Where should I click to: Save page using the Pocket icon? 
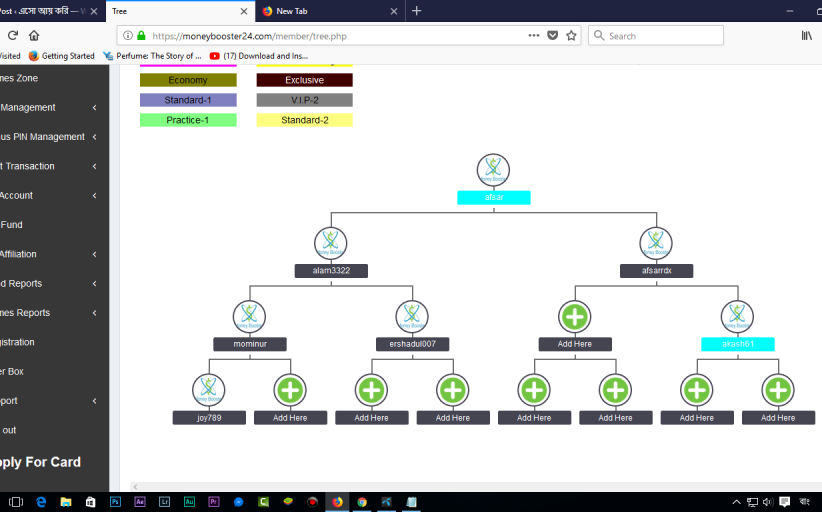click(x=553, y=35)
